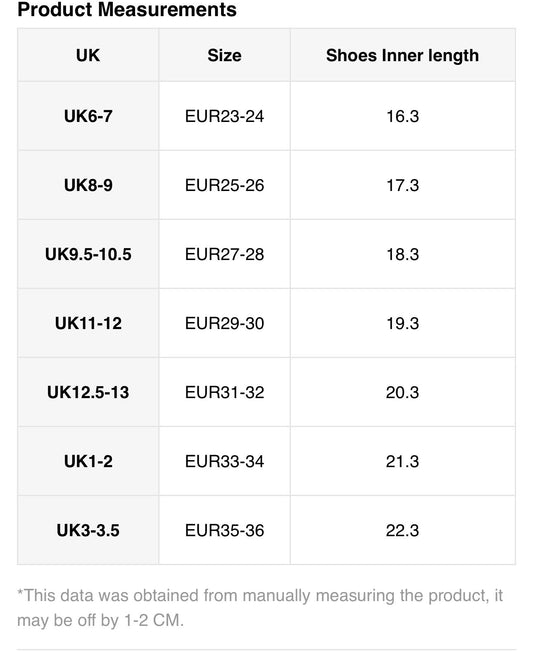Select the UK12.5-13 row label
This screenshot has width=533, height=654.
point(88,392)
